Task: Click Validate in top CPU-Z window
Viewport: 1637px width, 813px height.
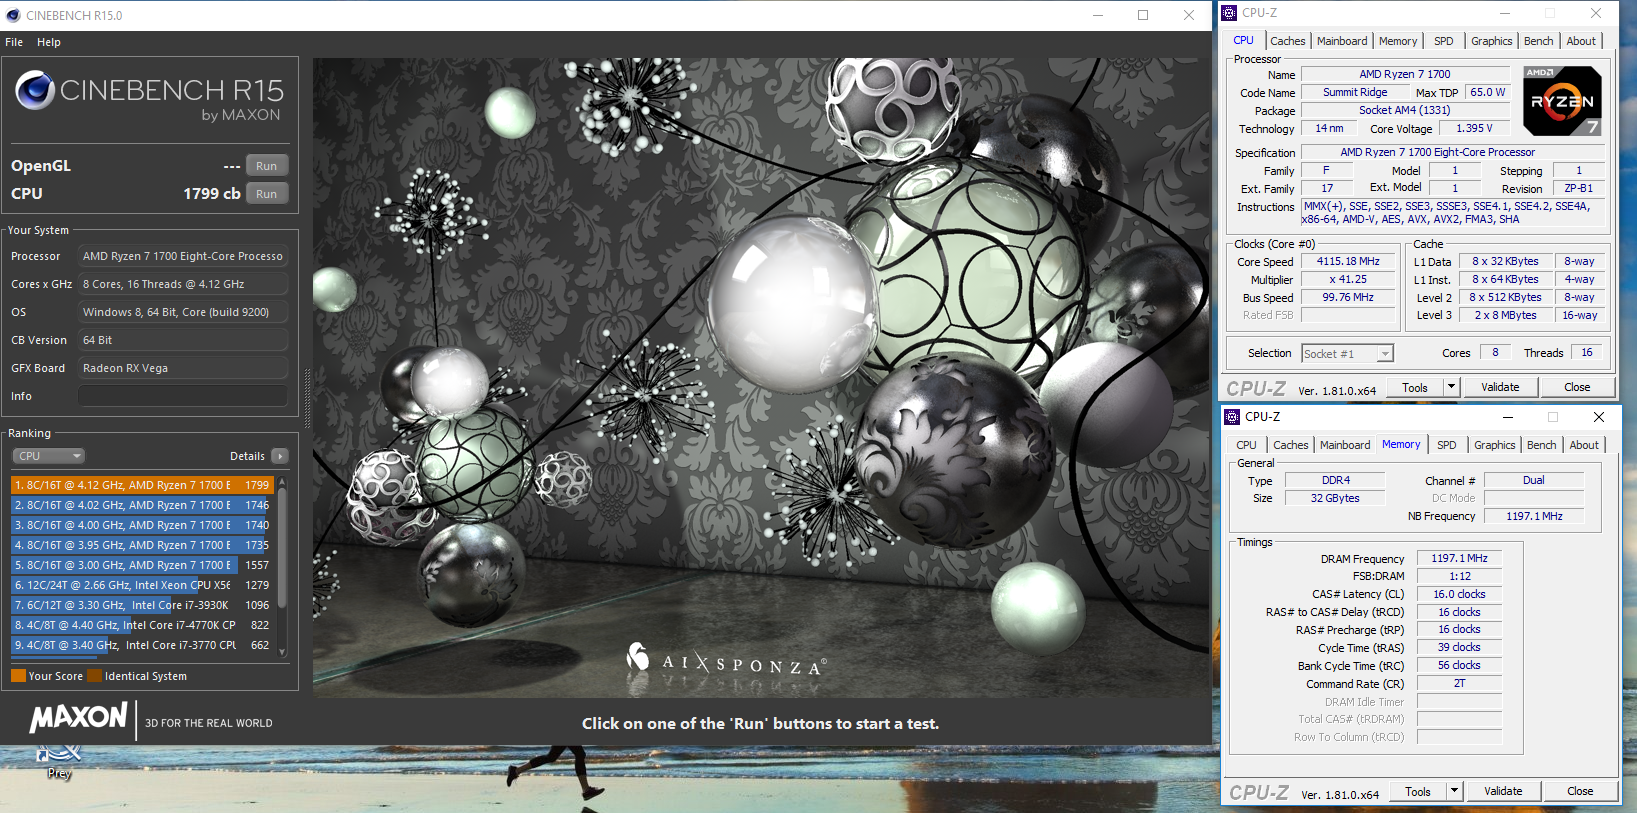Action: (1500, 387)
